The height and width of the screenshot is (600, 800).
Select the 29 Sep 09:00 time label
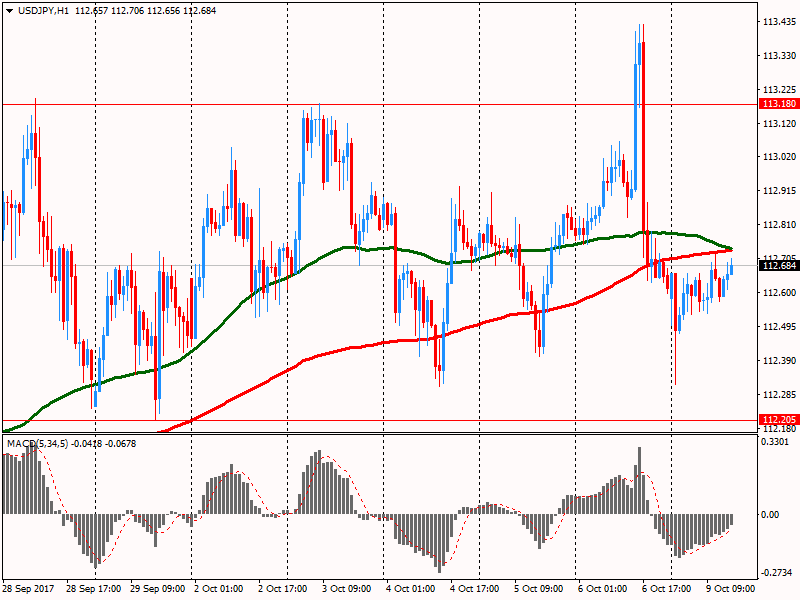[158, 589]
